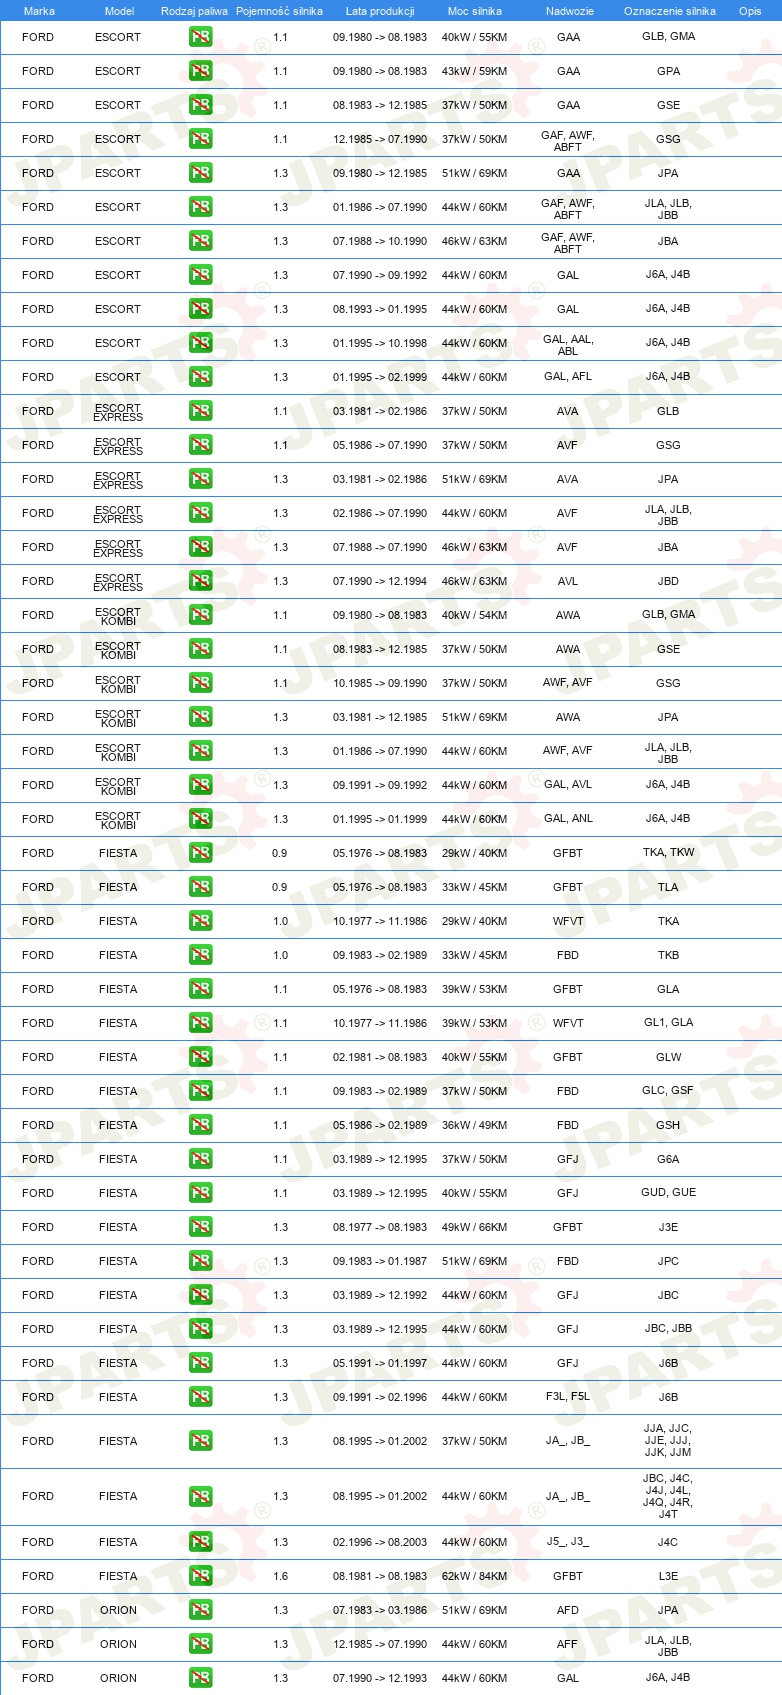This screenshot has width=782, height=1695.
Task: Click the production years 05.1991 -> 01.1997
Action: 380,1363
